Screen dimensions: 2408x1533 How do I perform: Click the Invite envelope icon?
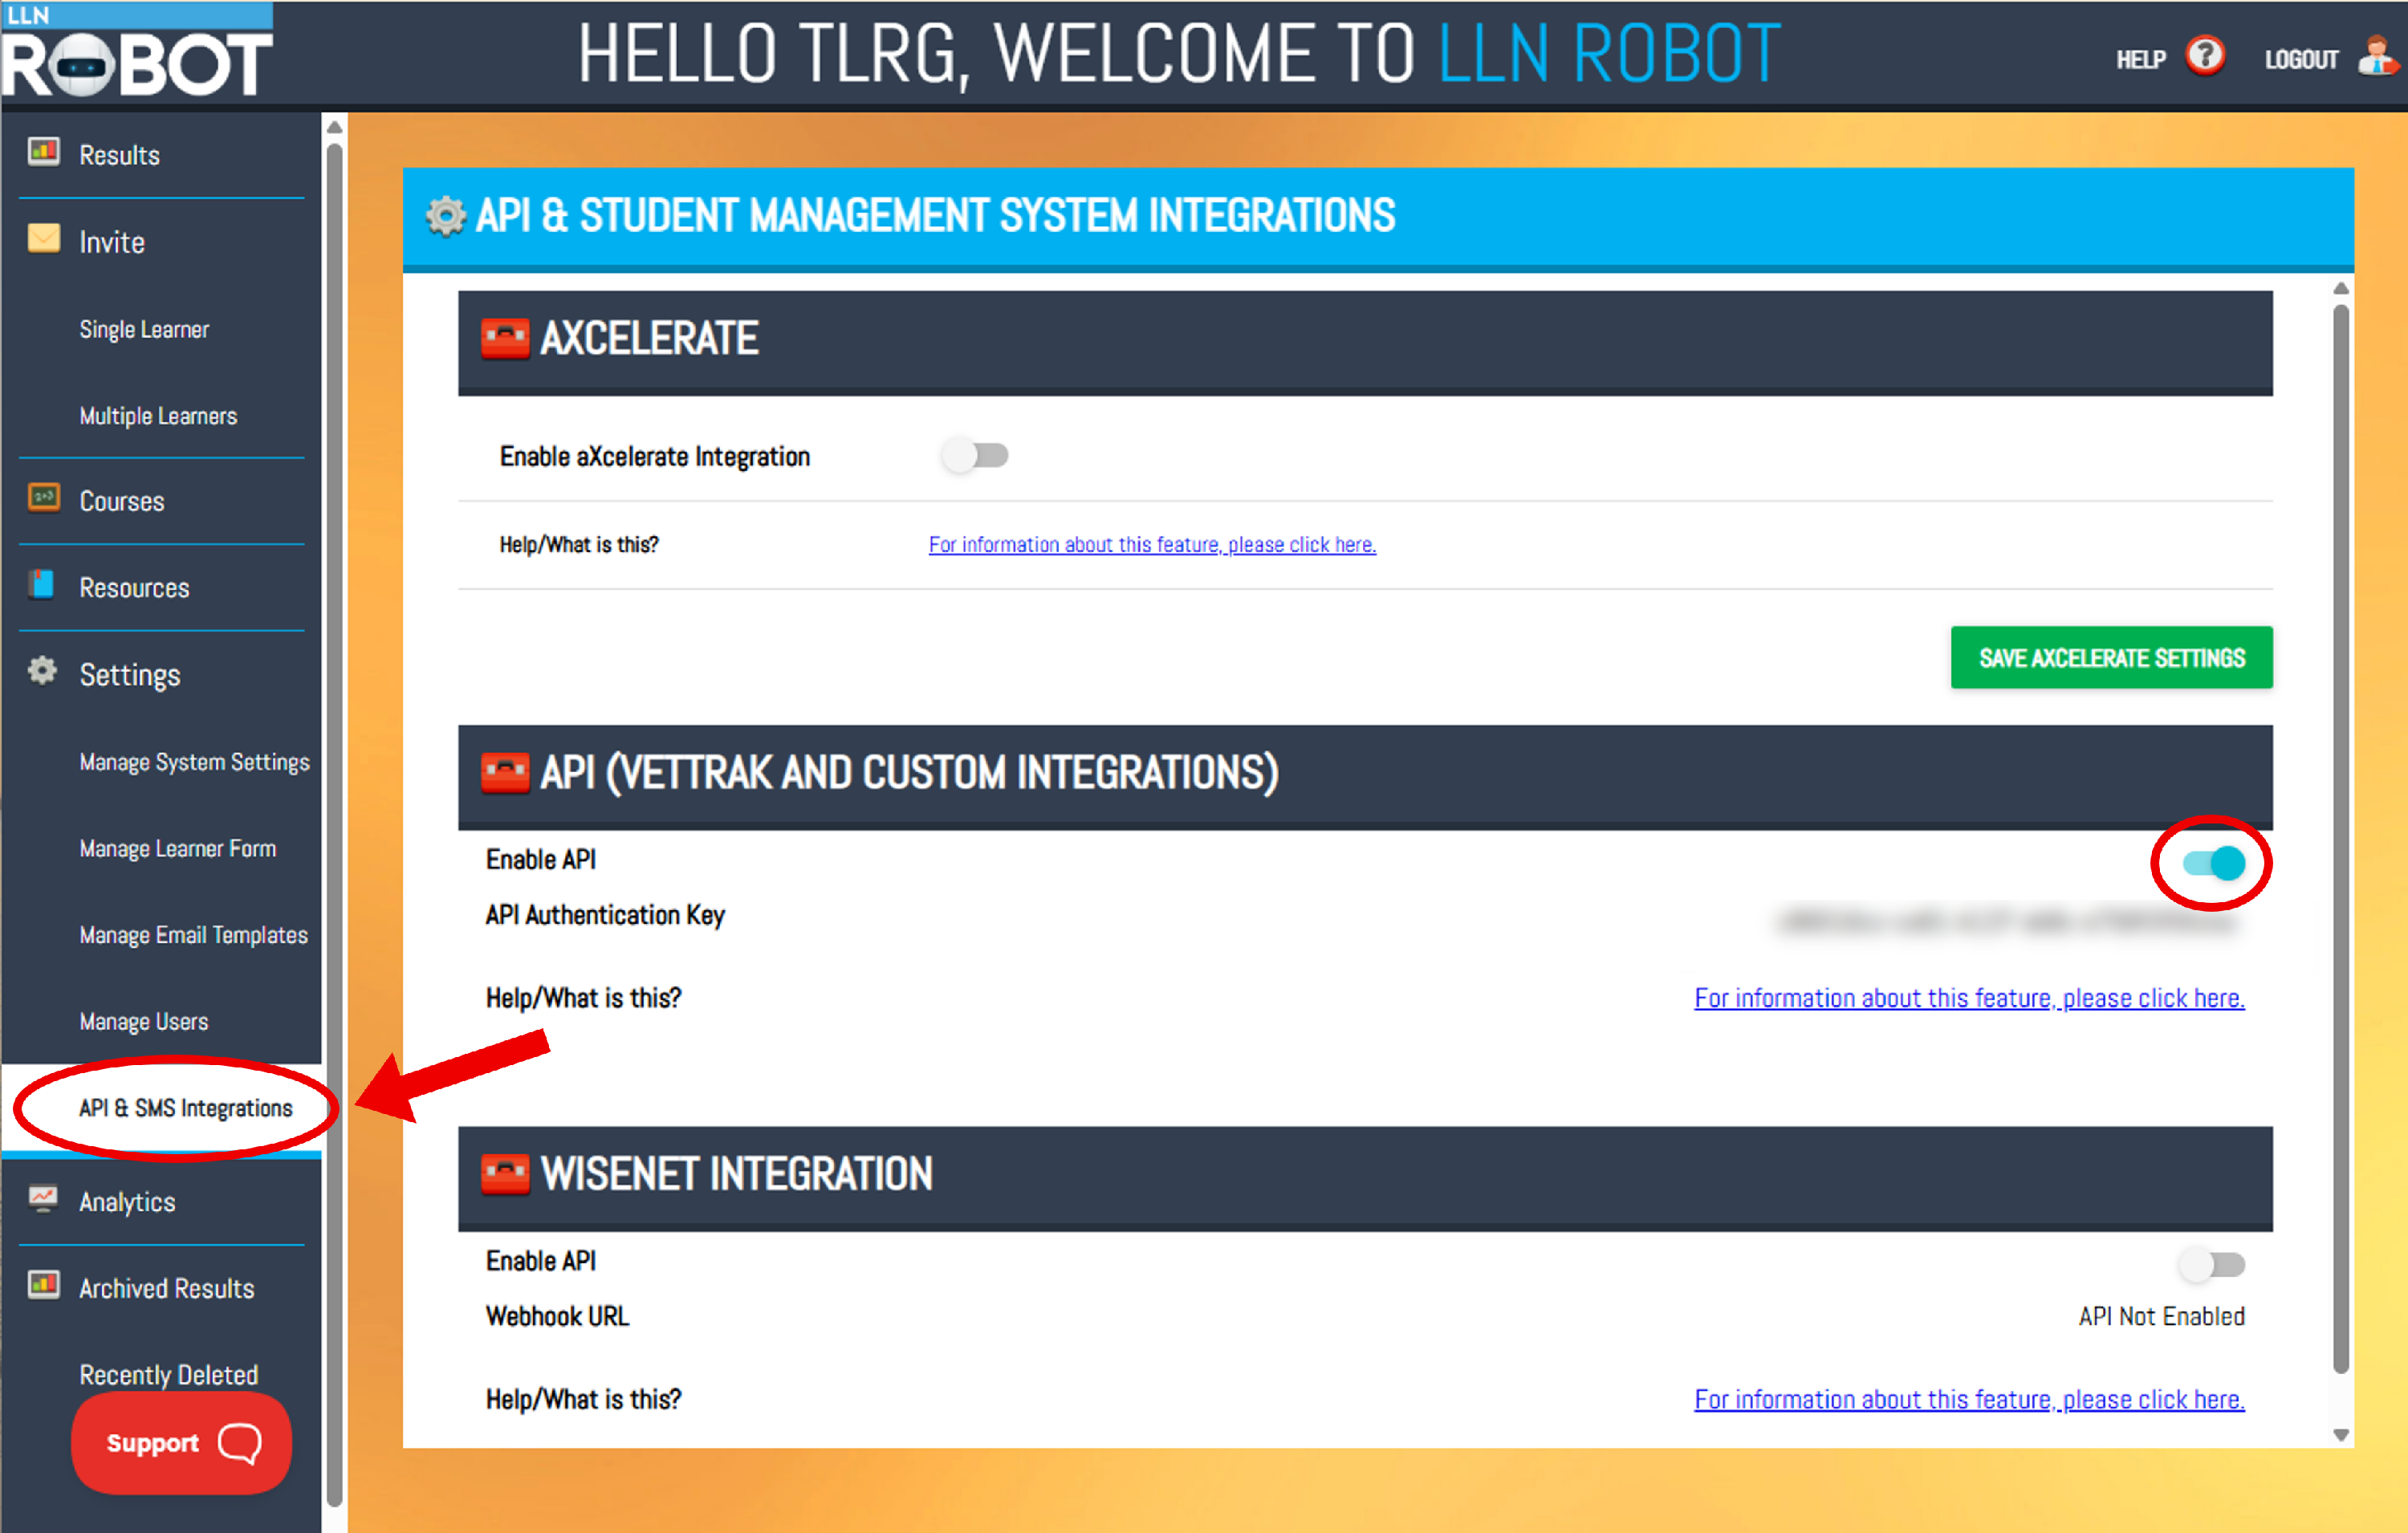(43, 239)
